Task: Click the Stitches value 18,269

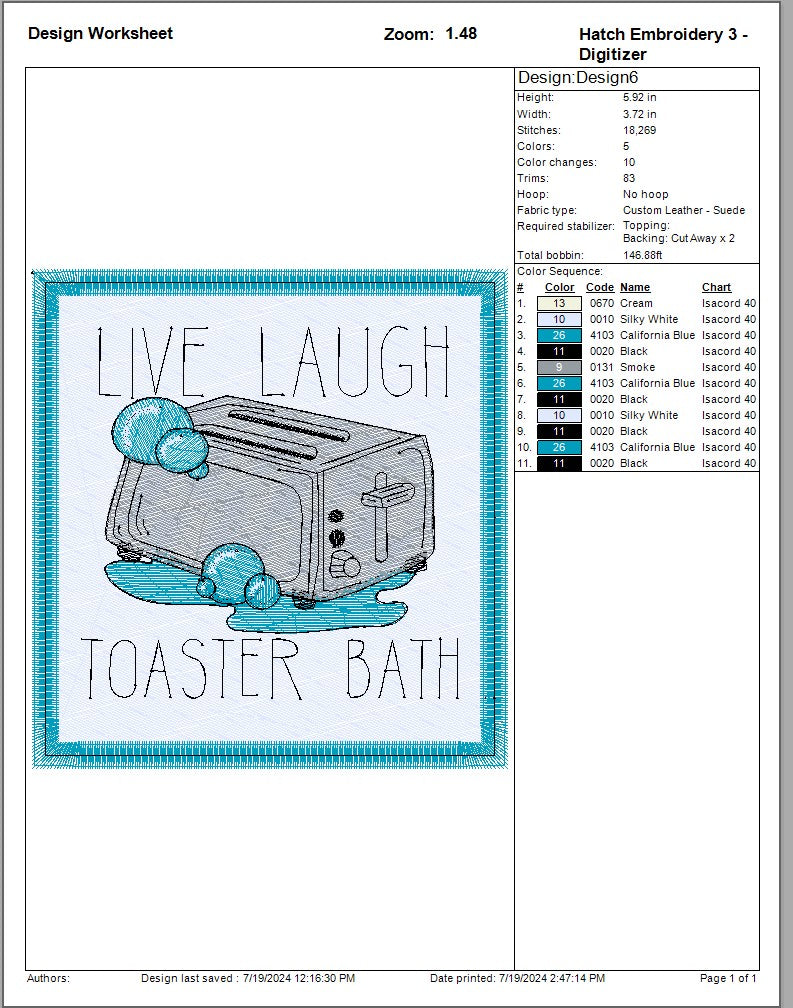Action: point(640,130)
